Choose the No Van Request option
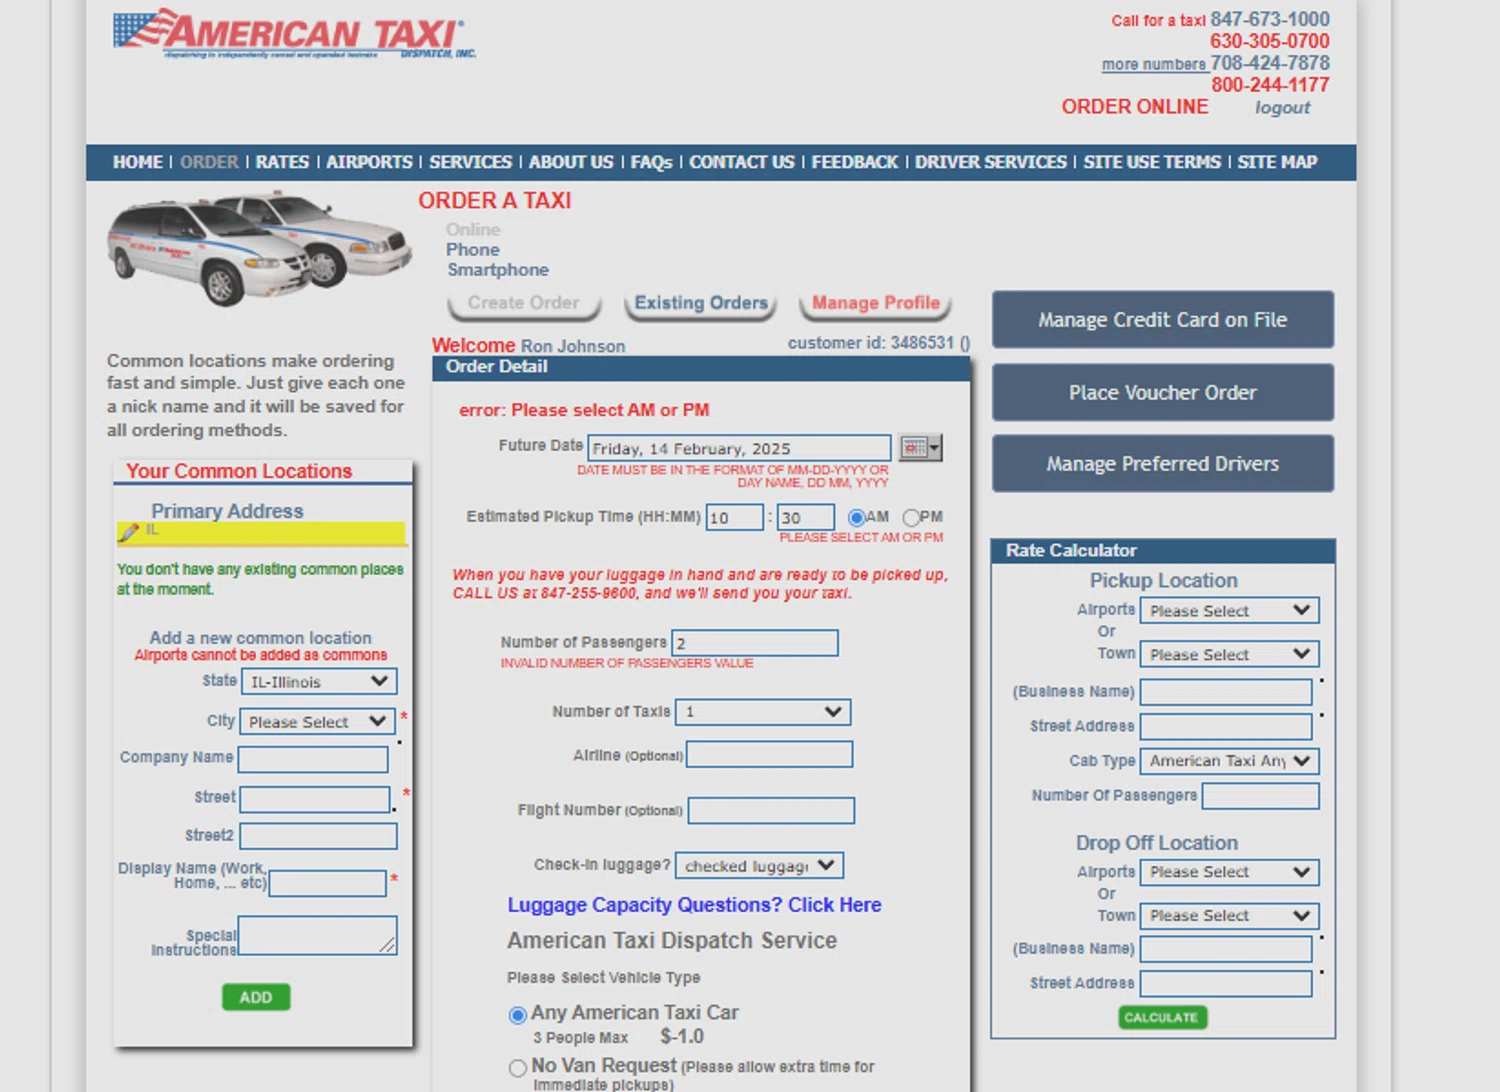The image size is (1500, 1092). [x=518, y=1068]
